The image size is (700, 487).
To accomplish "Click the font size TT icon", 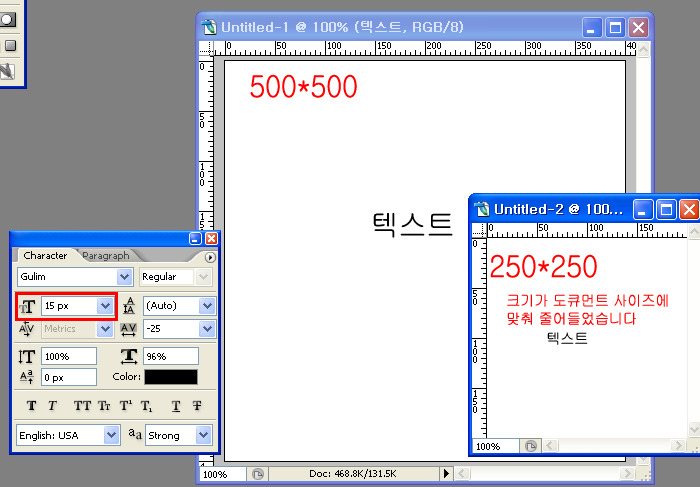I will pyautogui.click(x=27, y=307).
